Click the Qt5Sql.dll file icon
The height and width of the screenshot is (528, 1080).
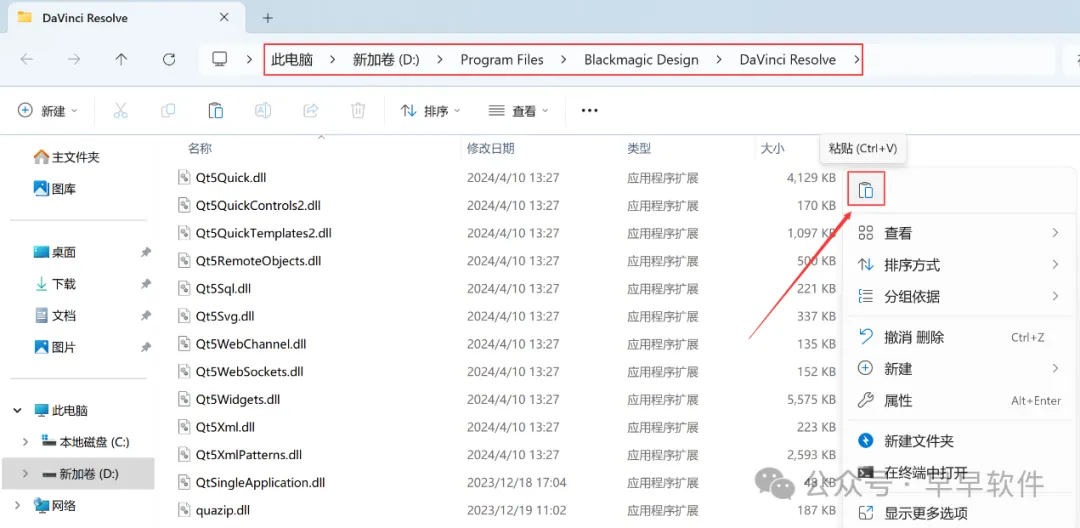point(183,288)
